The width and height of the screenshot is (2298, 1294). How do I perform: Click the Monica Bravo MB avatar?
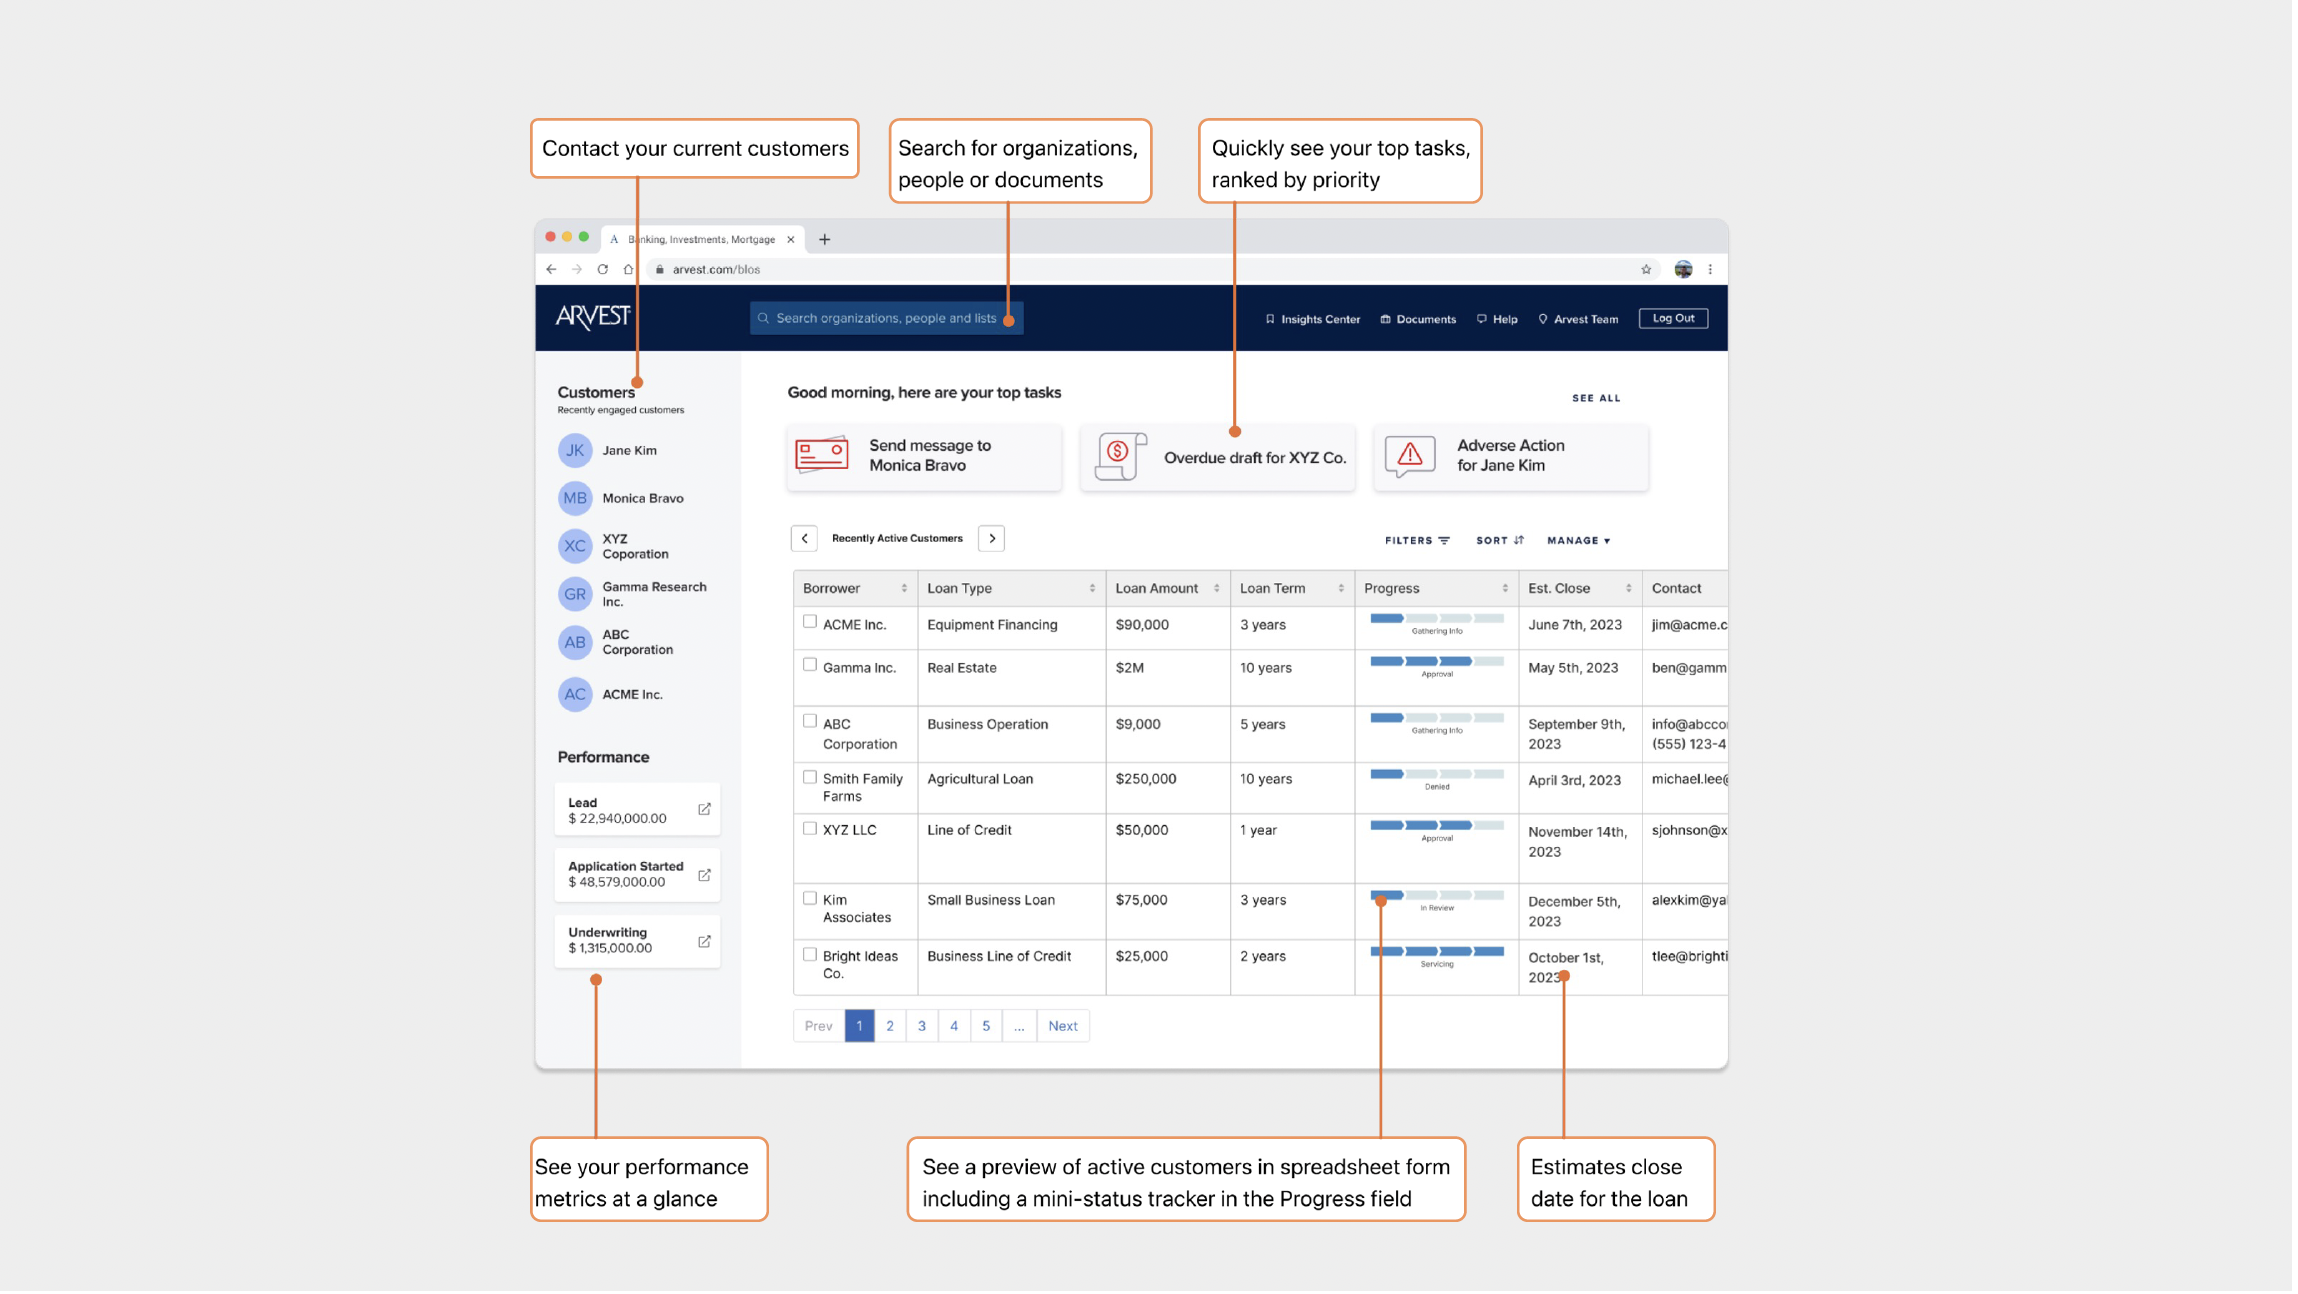coord(575,499)
